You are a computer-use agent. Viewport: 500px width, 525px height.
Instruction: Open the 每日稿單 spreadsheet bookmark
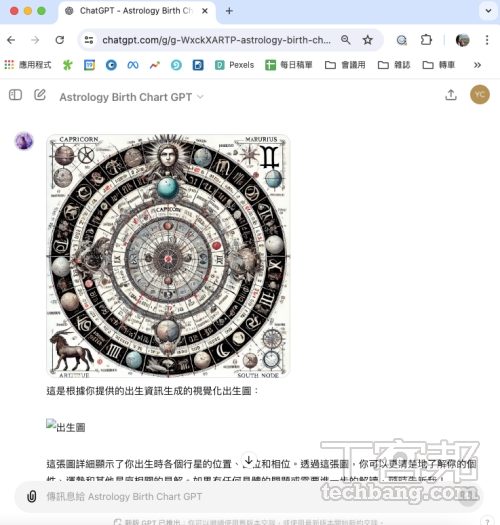point(289,65)
